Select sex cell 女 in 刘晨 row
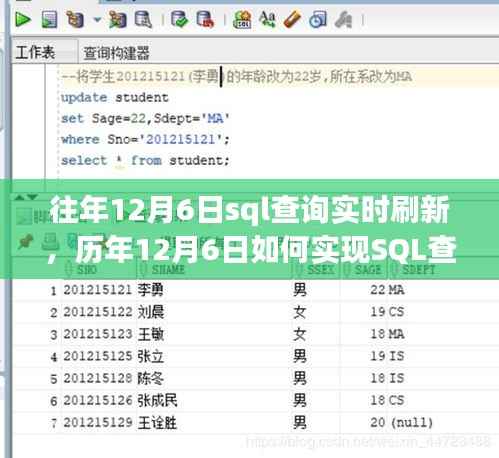This screenshot has width=499, height=458. click(300, 312)
